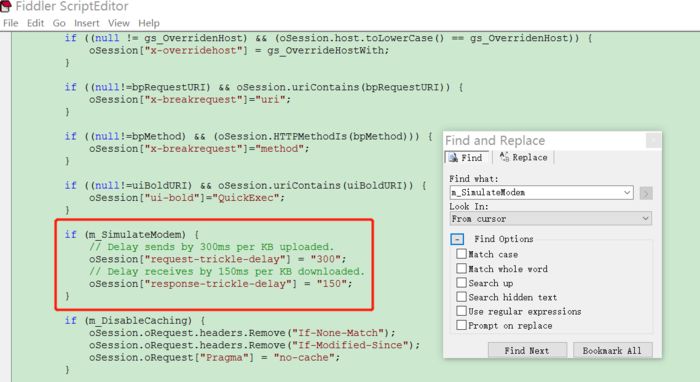This screenshot has width=700, height=382.
Task: Enable Search up checkbox
Action: click(461, 282)
